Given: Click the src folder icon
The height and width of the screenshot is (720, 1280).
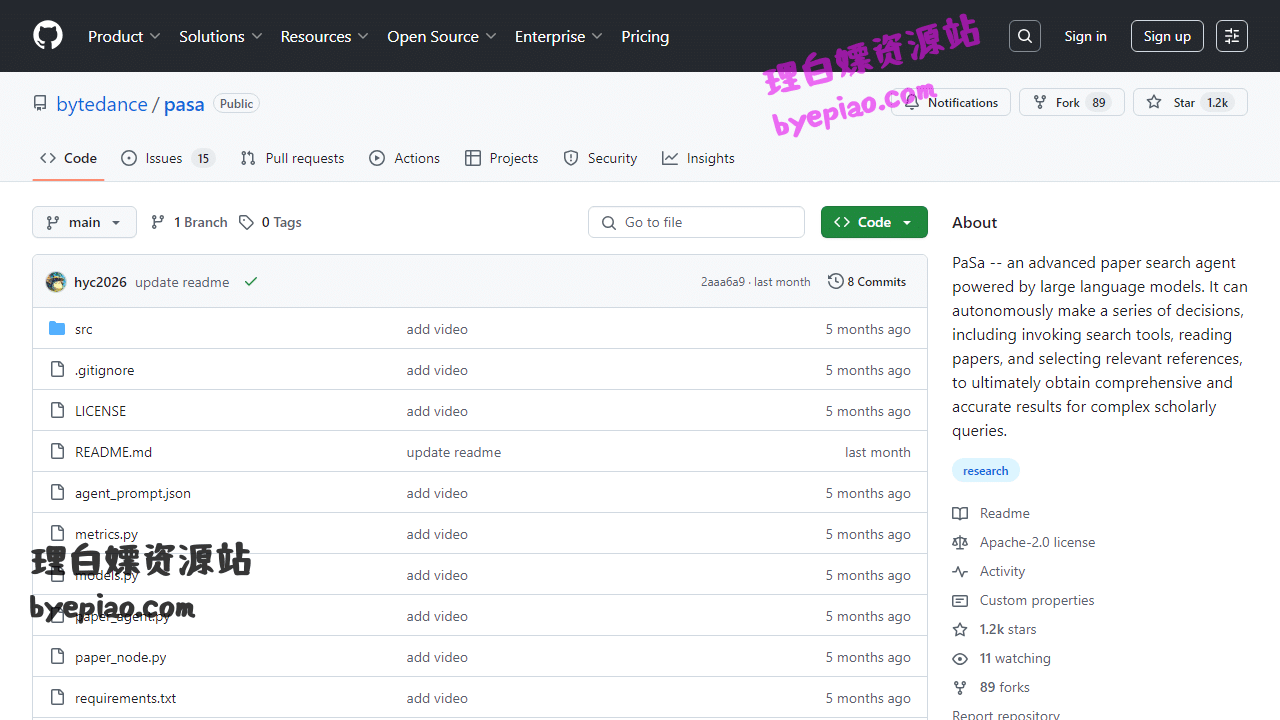Looking at the screenshot, I should pos(57,329).
